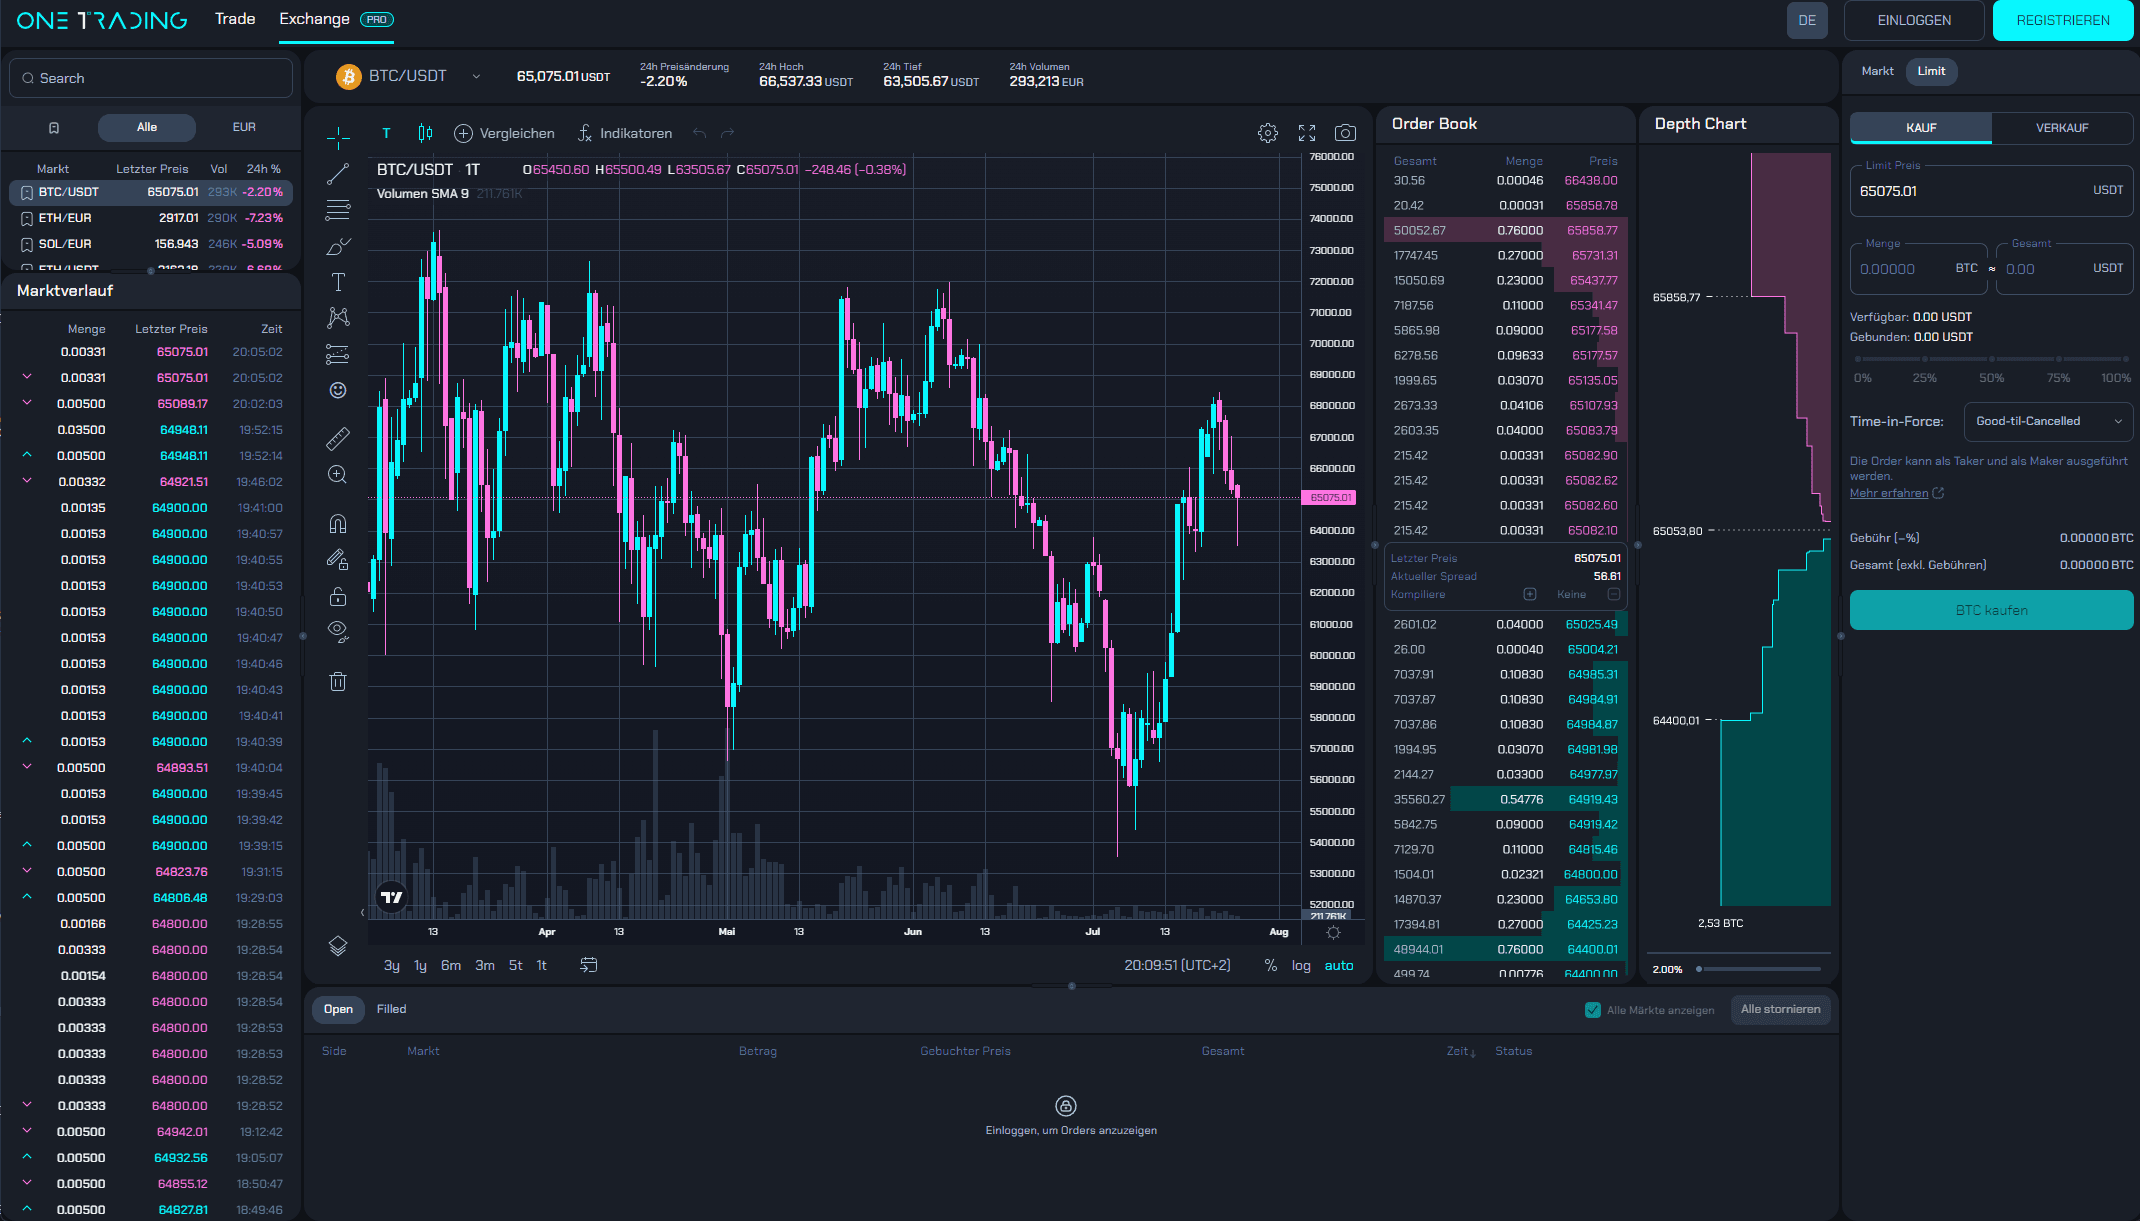Select the crosshair cursor tool

338,137
